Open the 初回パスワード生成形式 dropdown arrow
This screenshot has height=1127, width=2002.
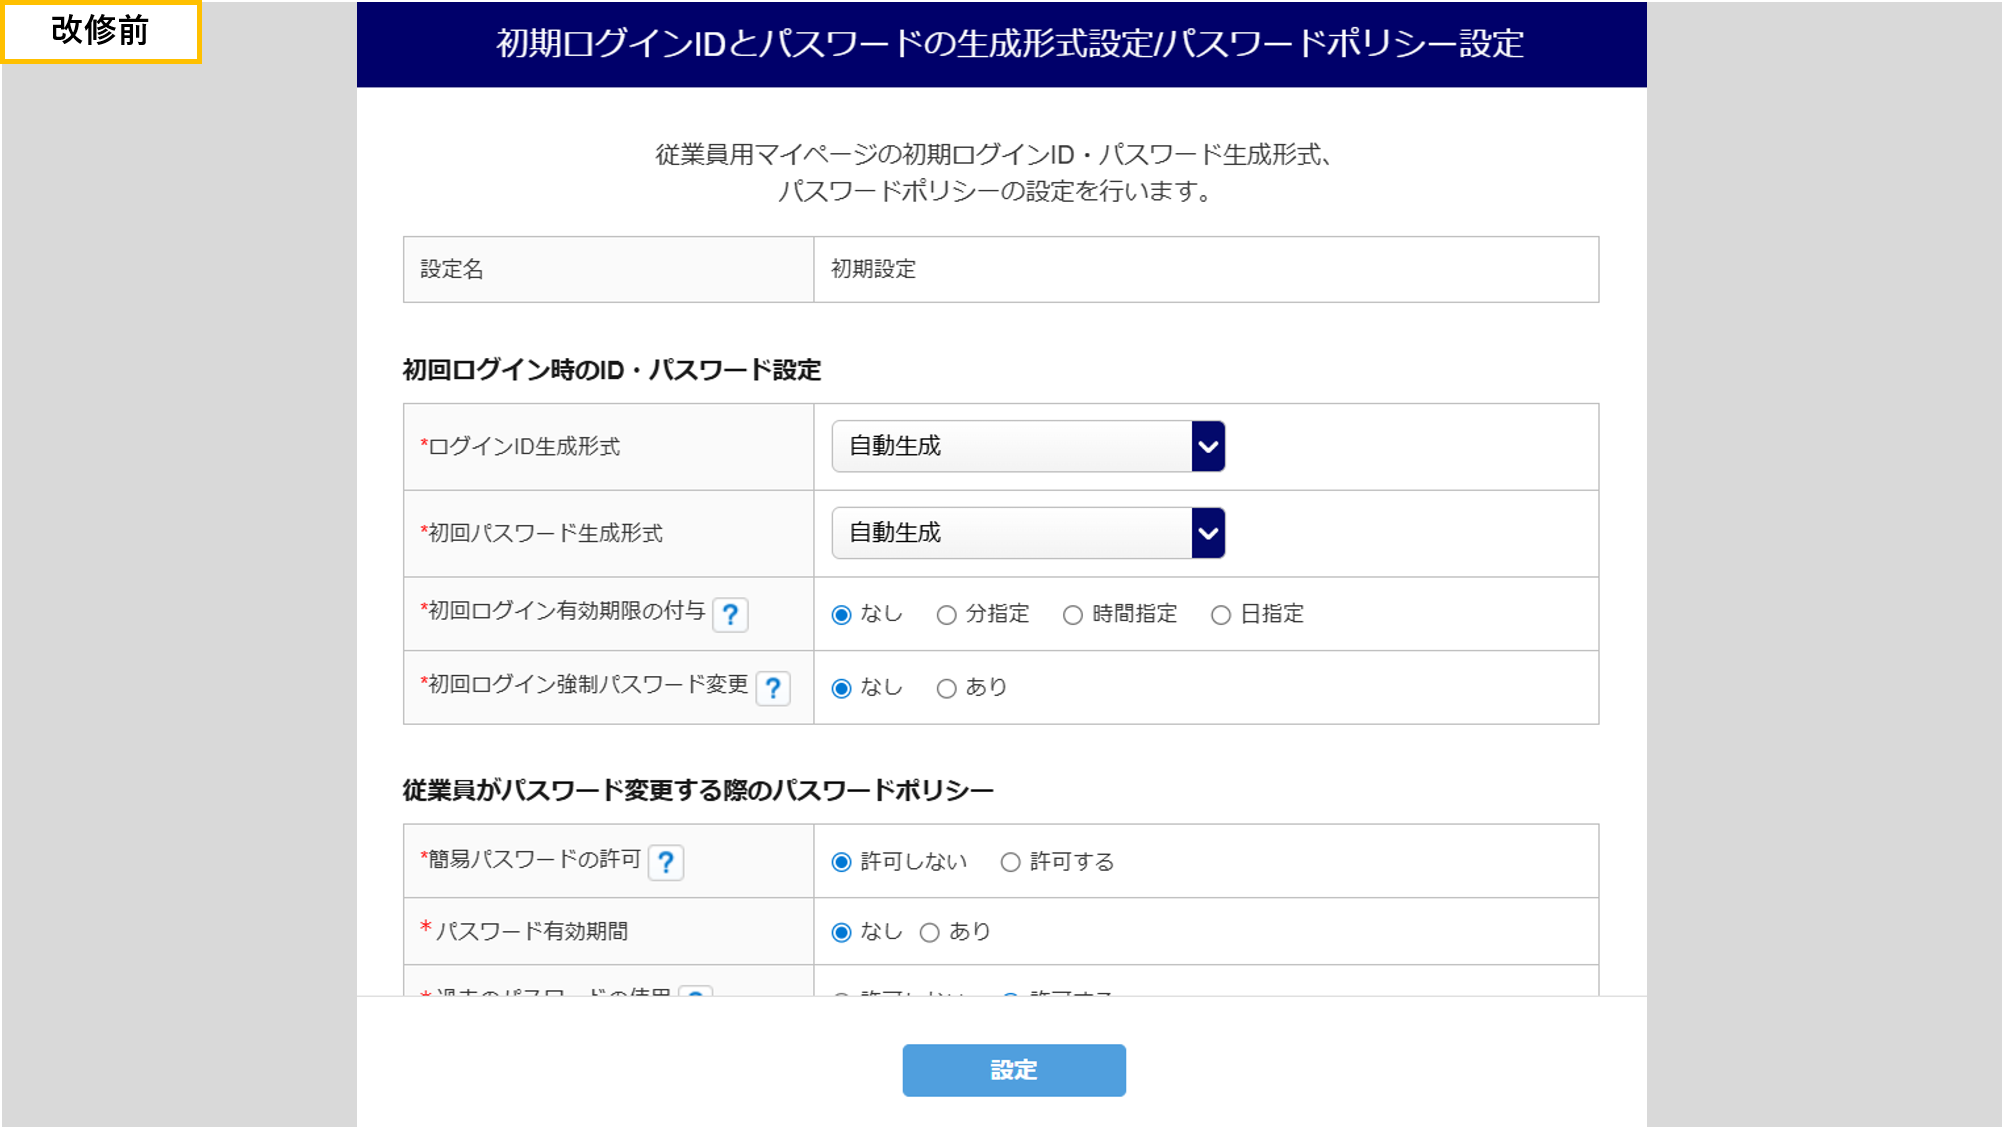click(1208, 533)
